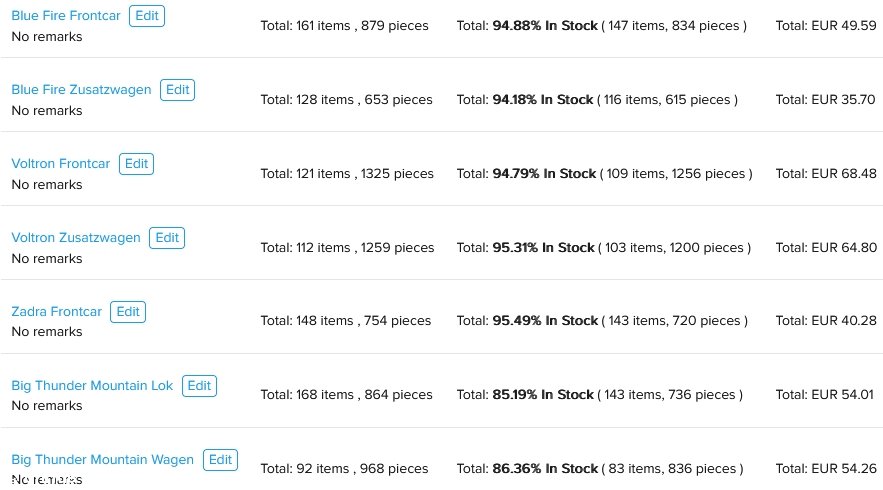Open the Big Thunder Mountain Lok list
The width and height of the screenshot is (883, 490).
(x=92, y=386)
